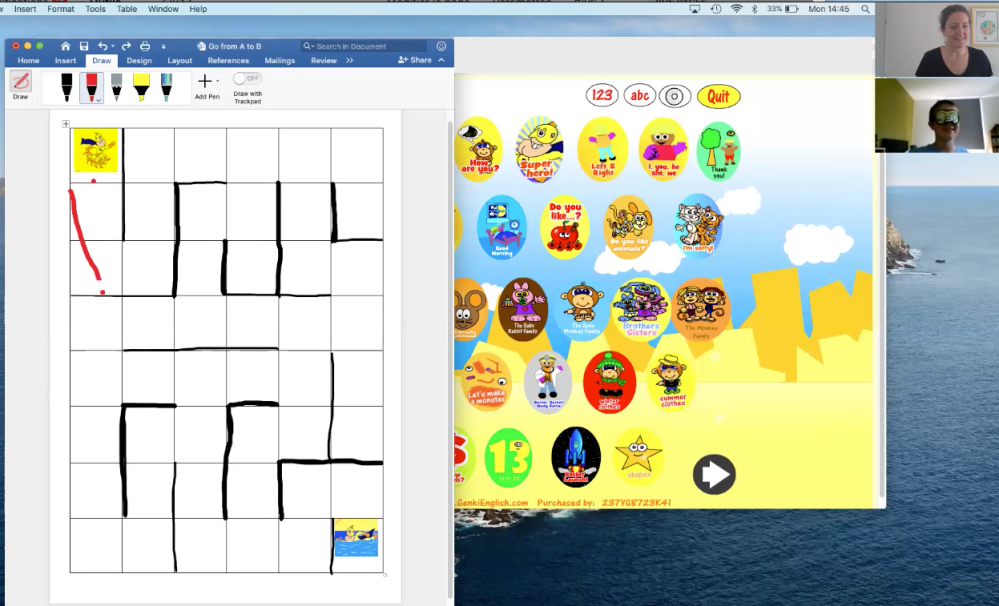
Task: Click the yellow Quit button
Action: coord(718,96)
